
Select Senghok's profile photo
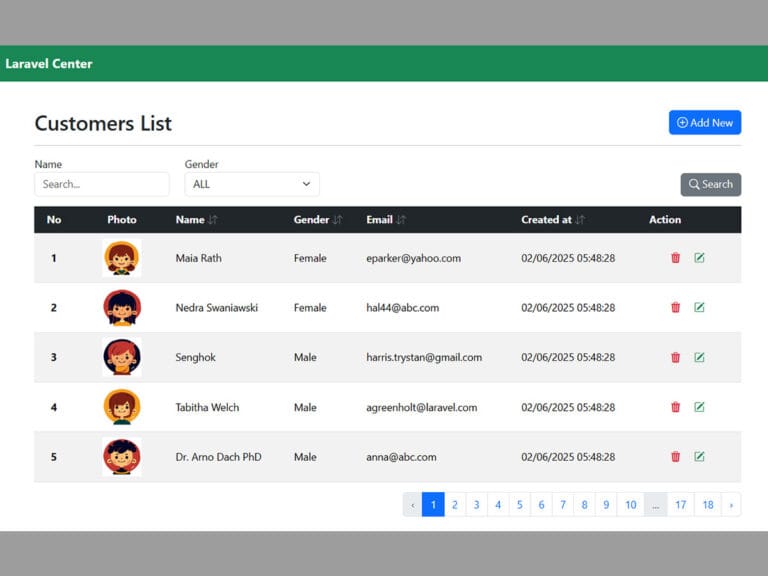122,357
